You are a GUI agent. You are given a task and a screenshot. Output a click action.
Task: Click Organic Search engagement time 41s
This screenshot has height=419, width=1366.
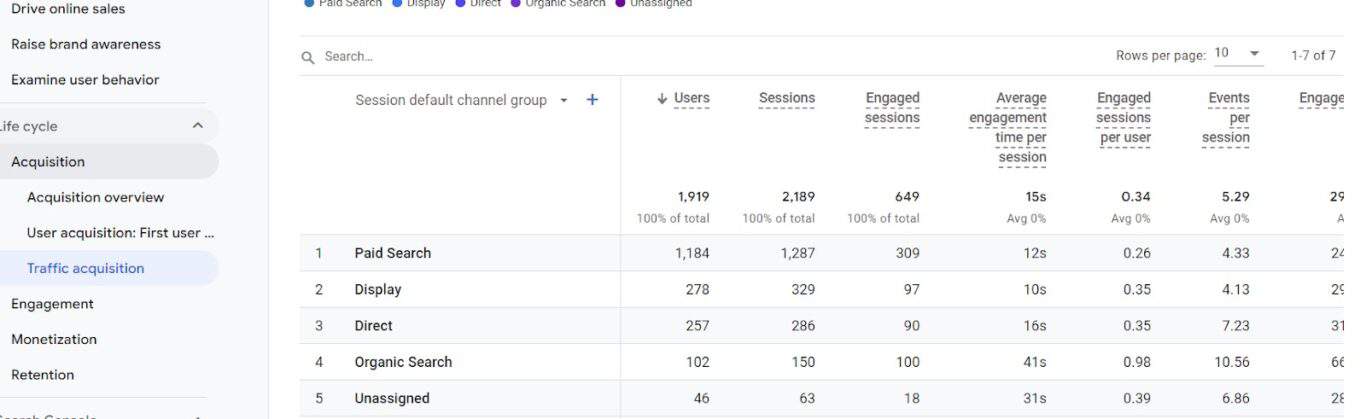click(1035, 362)
